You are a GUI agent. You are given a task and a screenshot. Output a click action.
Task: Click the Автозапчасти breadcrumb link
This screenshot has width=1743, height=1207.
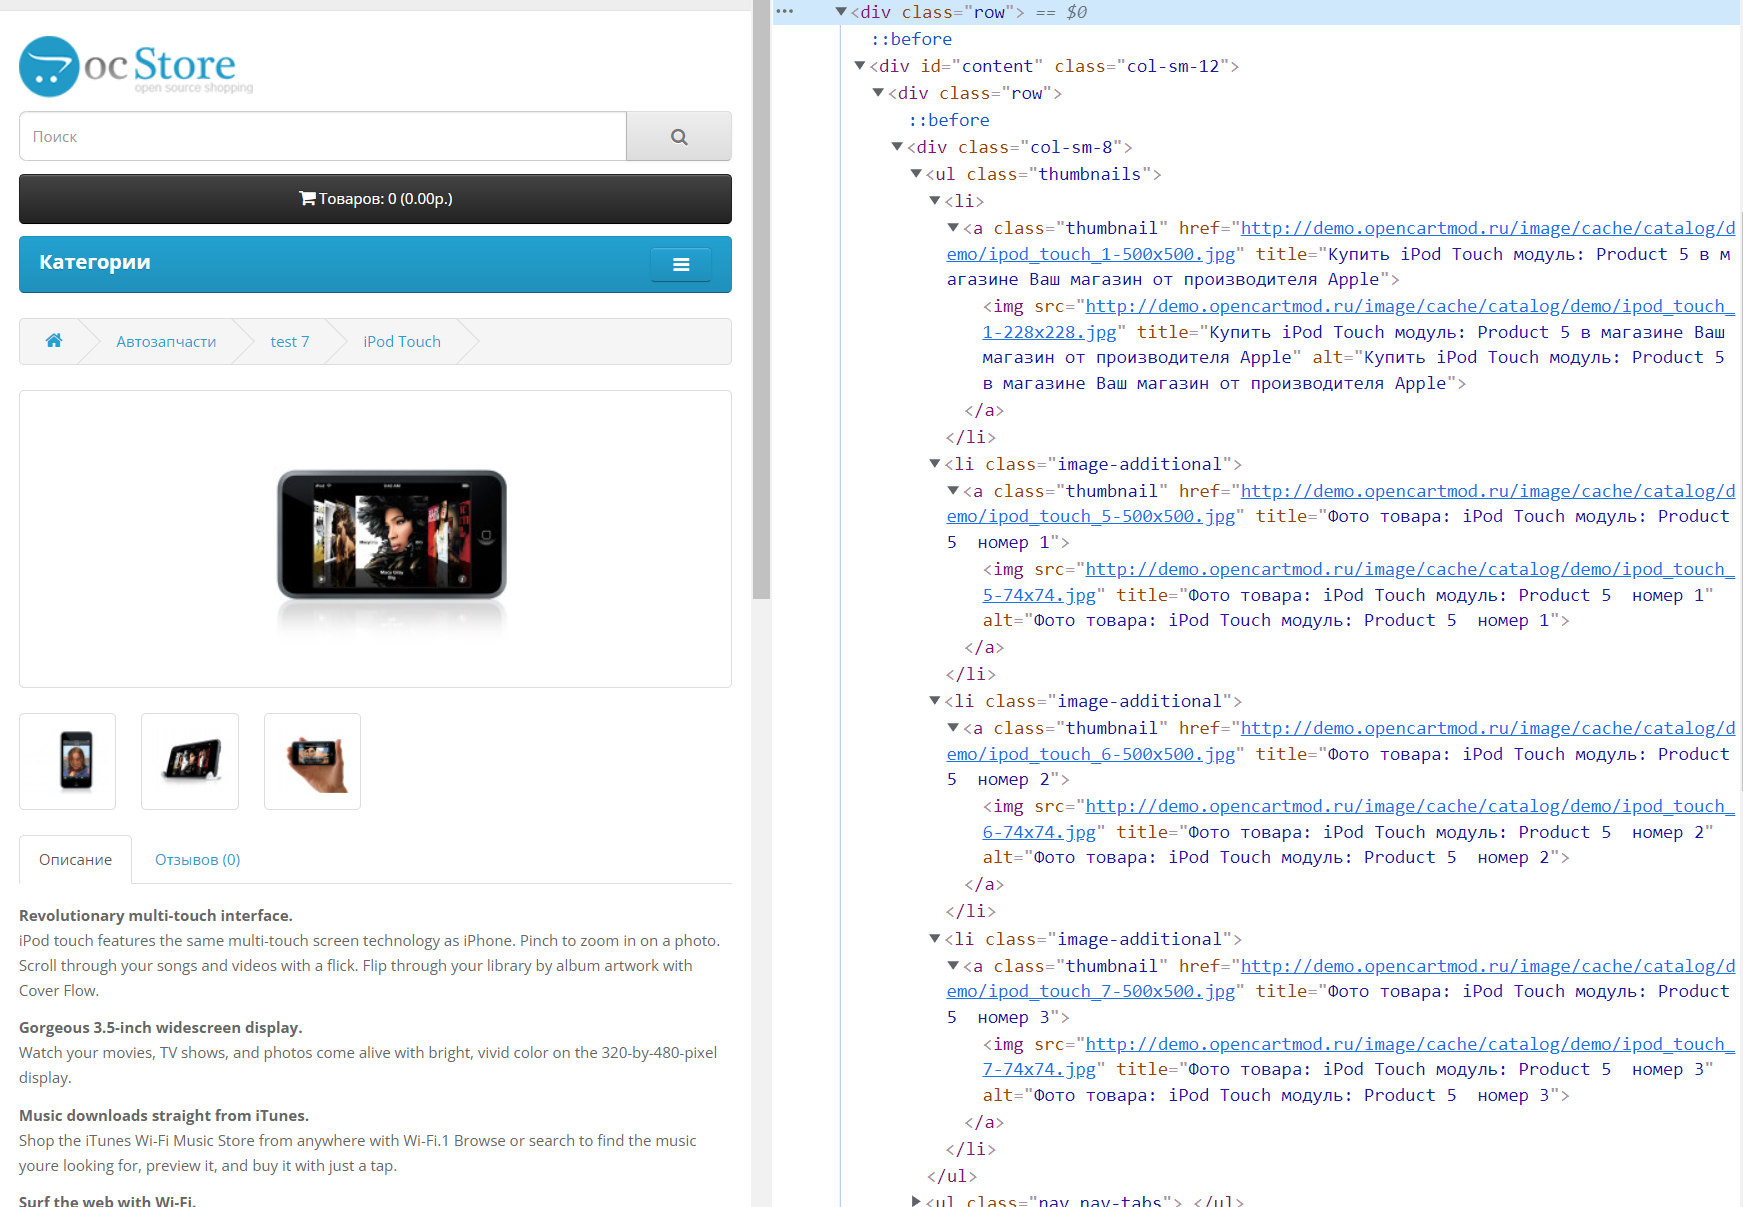click(166, 342)
